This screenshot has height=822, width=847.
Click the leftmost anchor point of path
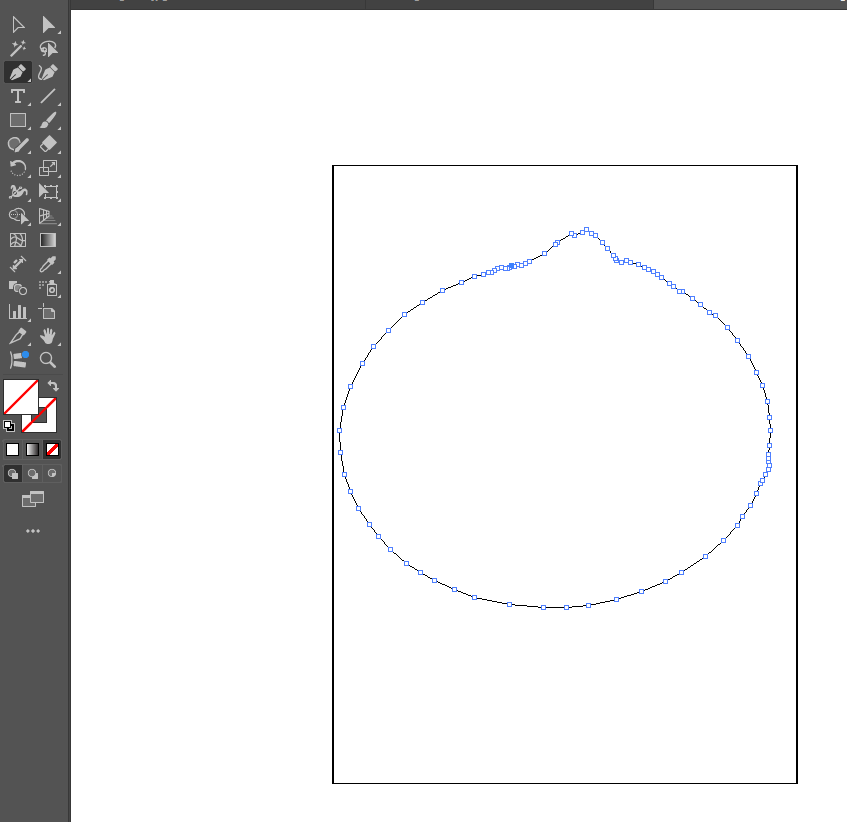[x=339, y=430]
